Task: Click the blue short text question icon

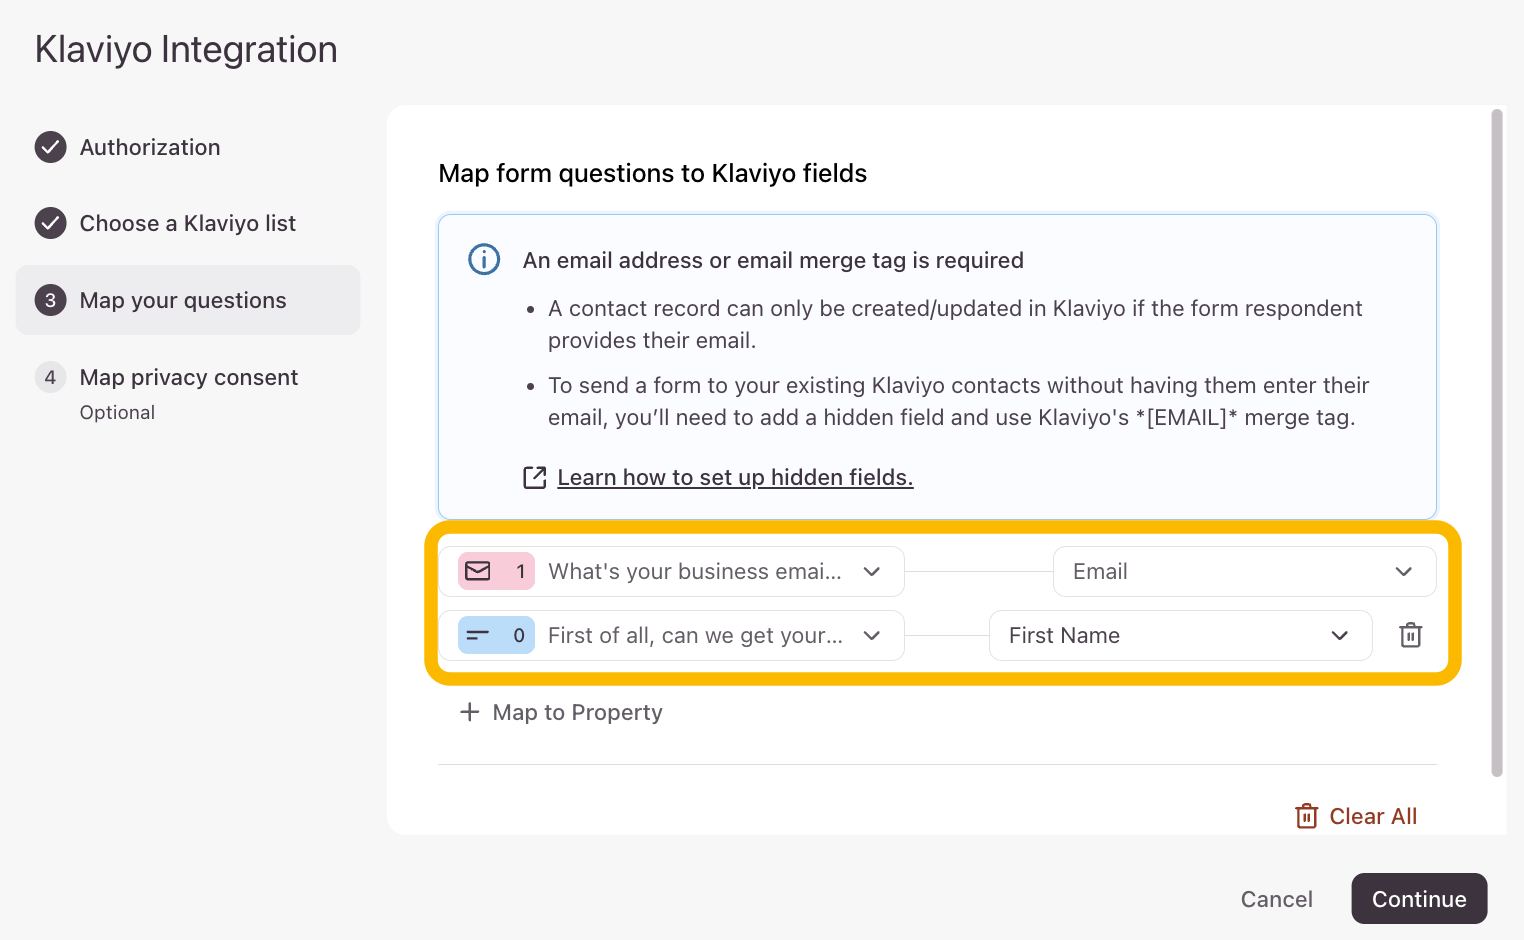Action: coord(478,635)
